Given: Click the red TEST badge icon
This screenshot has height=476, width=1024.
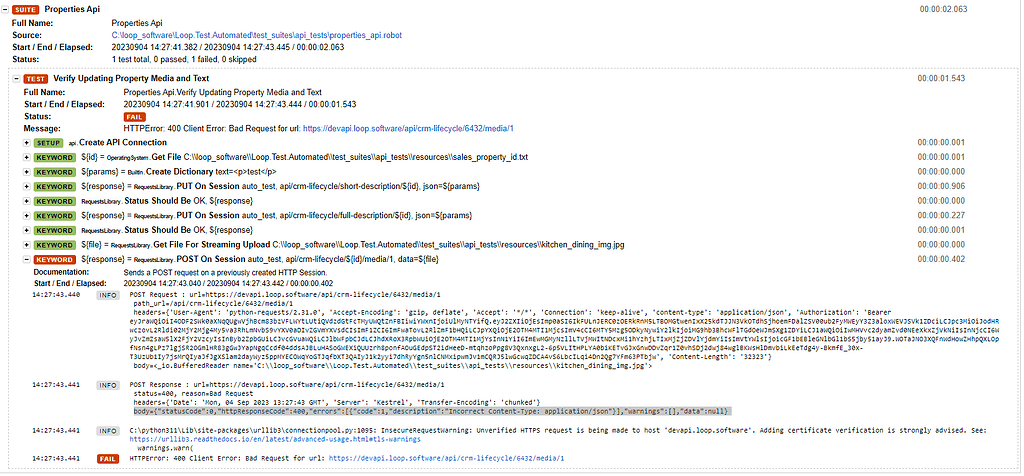Looking at the screenshot, I should [x=36, y=78].
